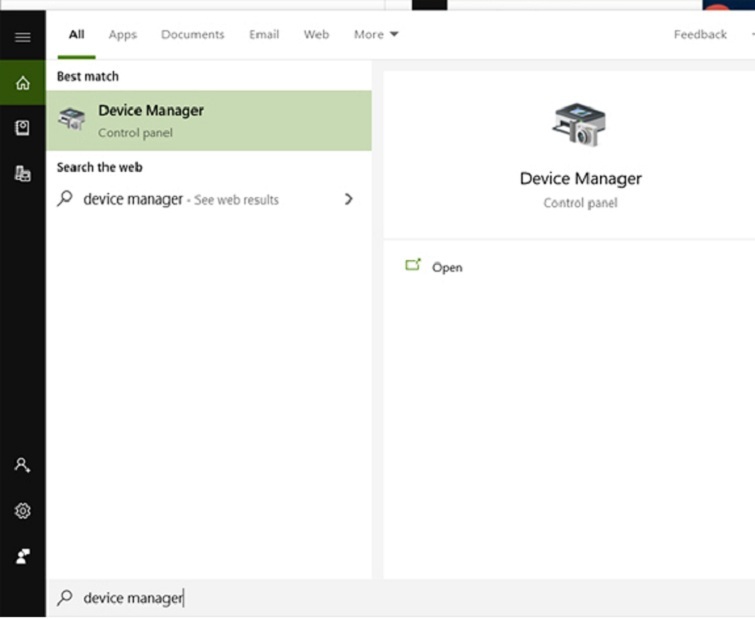The height and width of the screenshot is (619, 755).
Task: Open the user account icon
Action: click(22, 465)
